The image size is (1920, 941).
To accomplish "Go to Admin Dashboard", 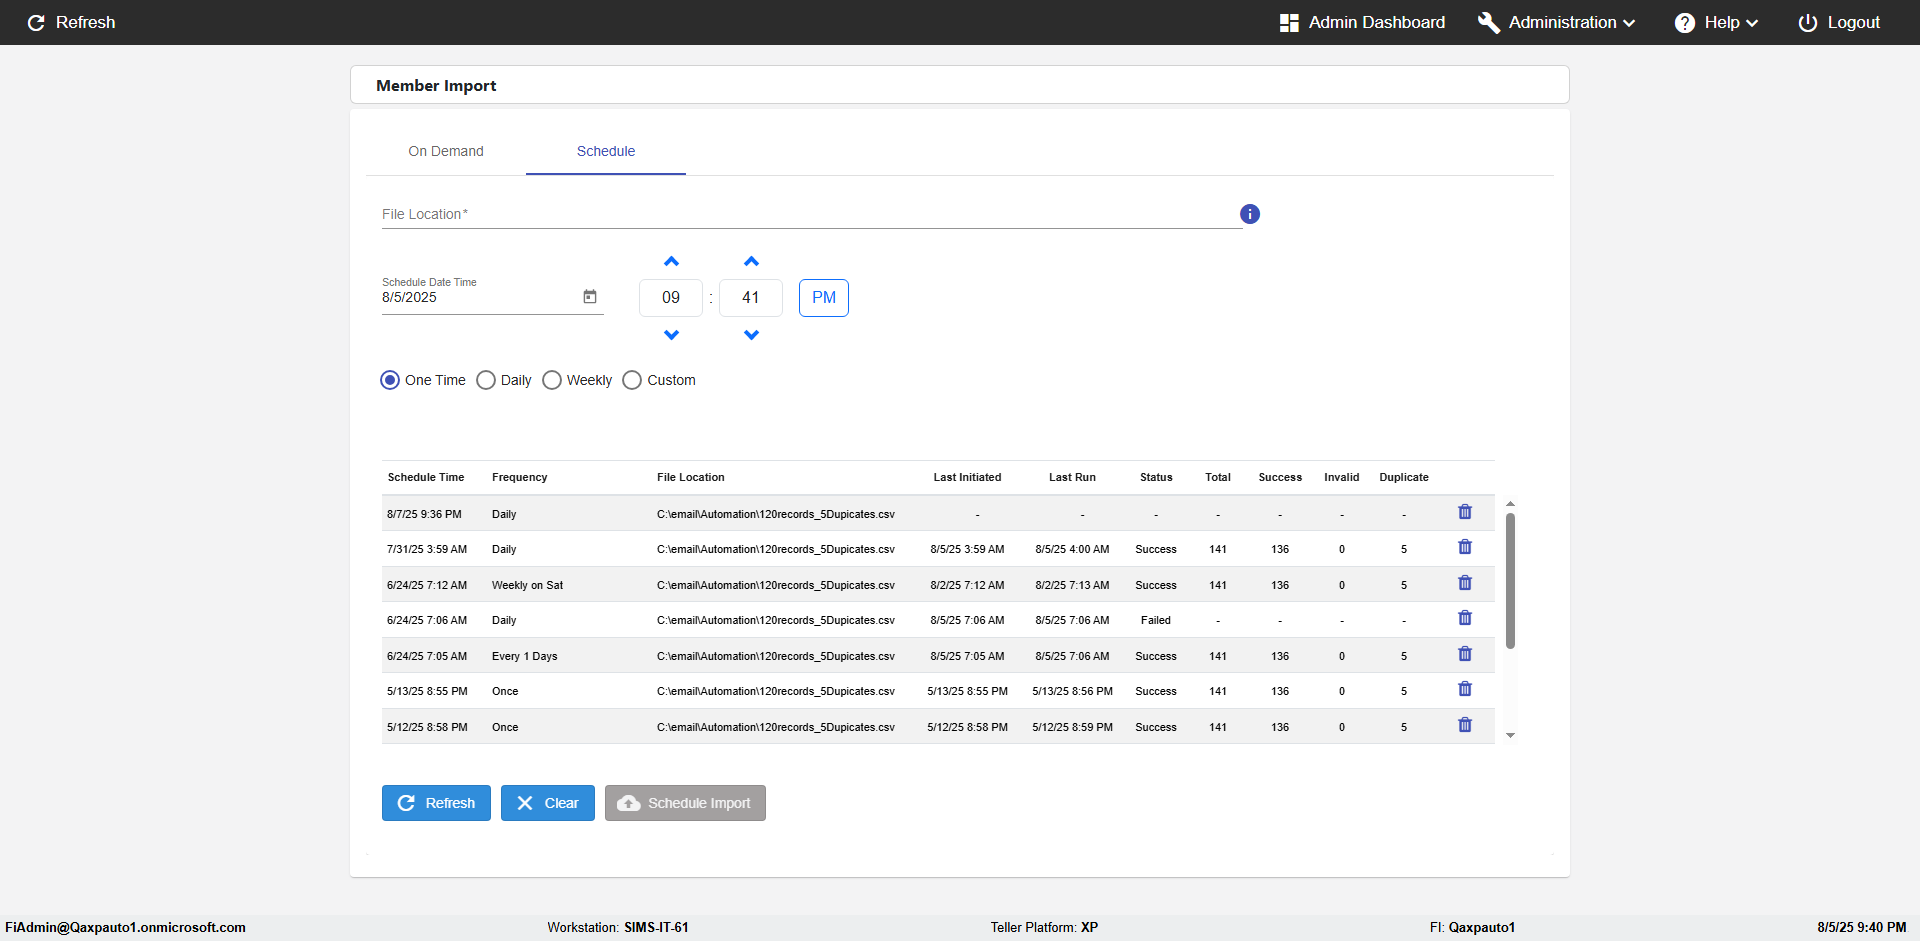I will pyautogui.click(x=1362, y=22).
